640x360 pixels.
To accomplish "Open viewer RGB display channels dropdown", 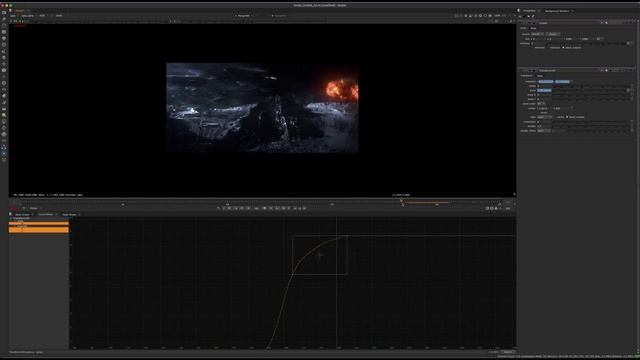I will (x=42, y=16).
